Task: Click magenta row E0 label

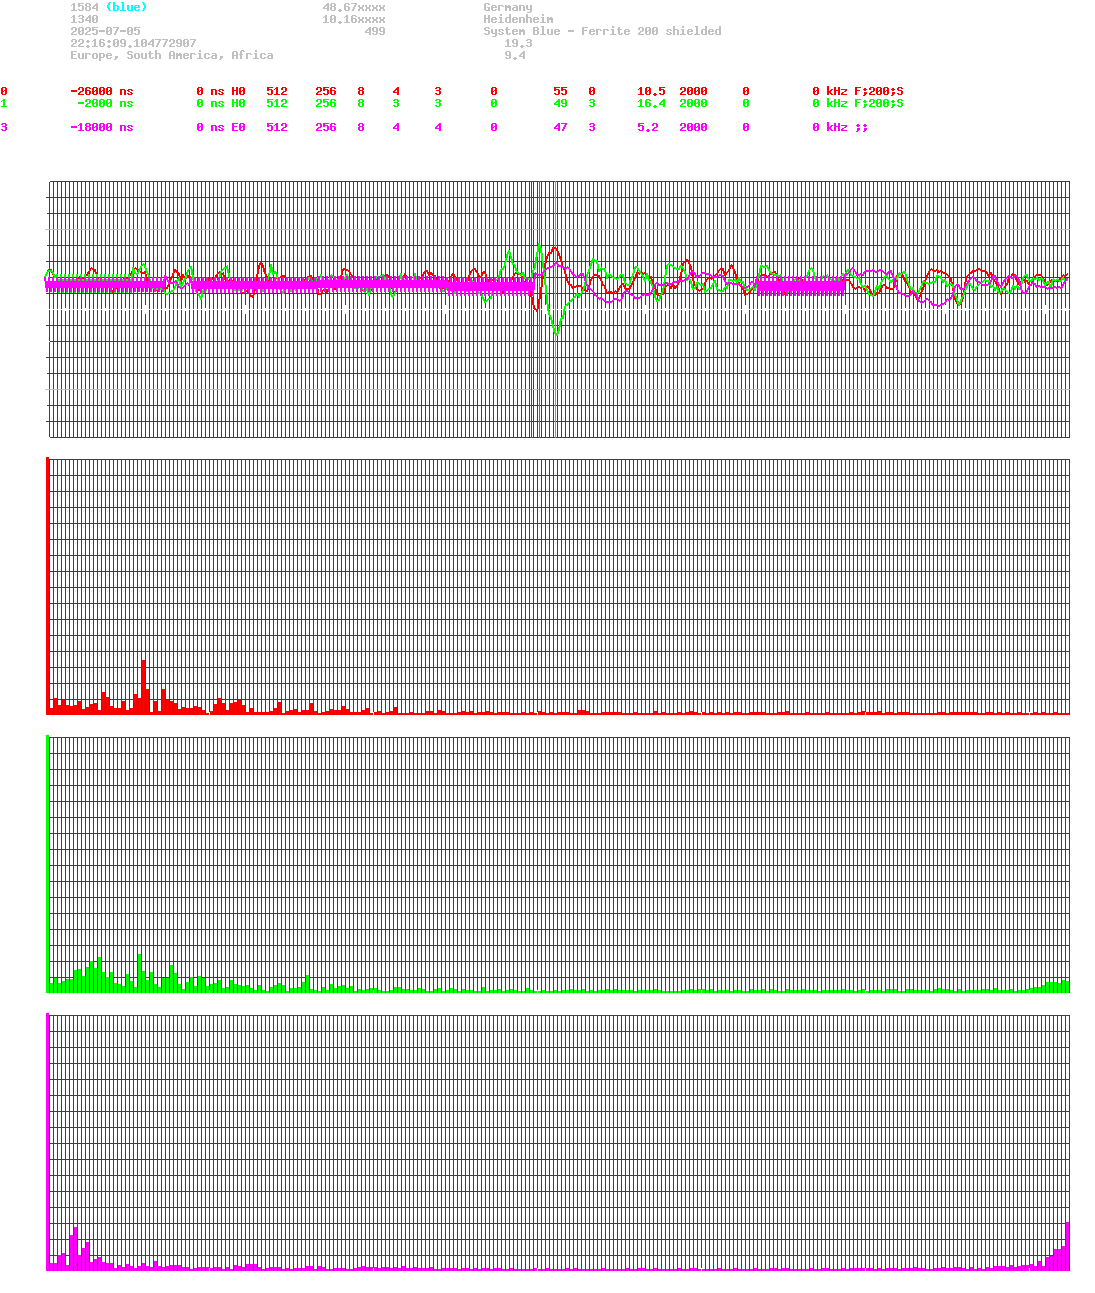Action: pyautogui.click(x=238, y=127)
